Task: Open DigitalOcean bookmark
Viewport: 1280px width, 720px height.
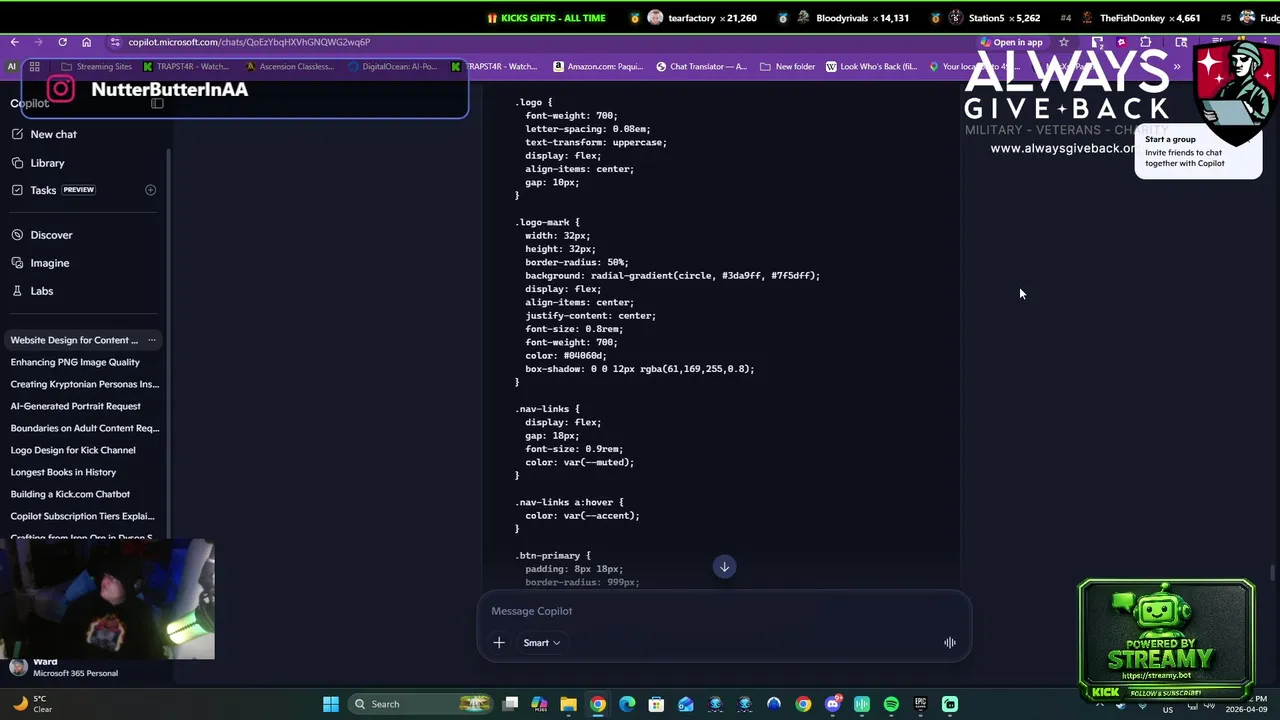Action: tap(392, 67)
